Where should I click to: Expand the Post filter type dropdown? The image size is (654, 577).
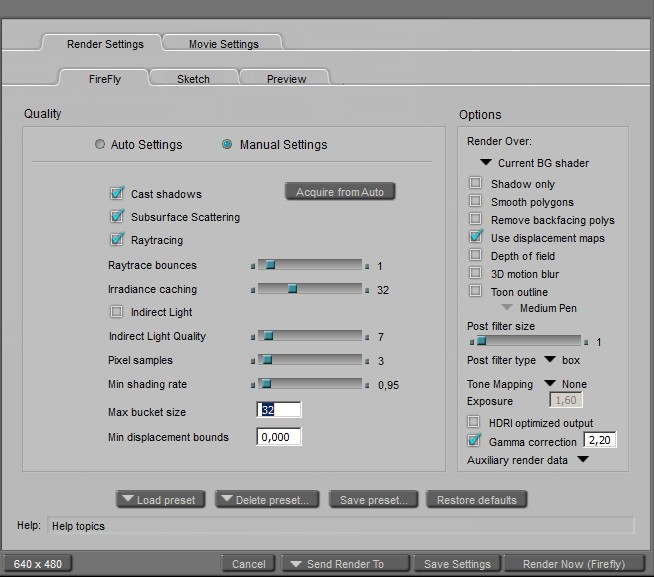550,360
